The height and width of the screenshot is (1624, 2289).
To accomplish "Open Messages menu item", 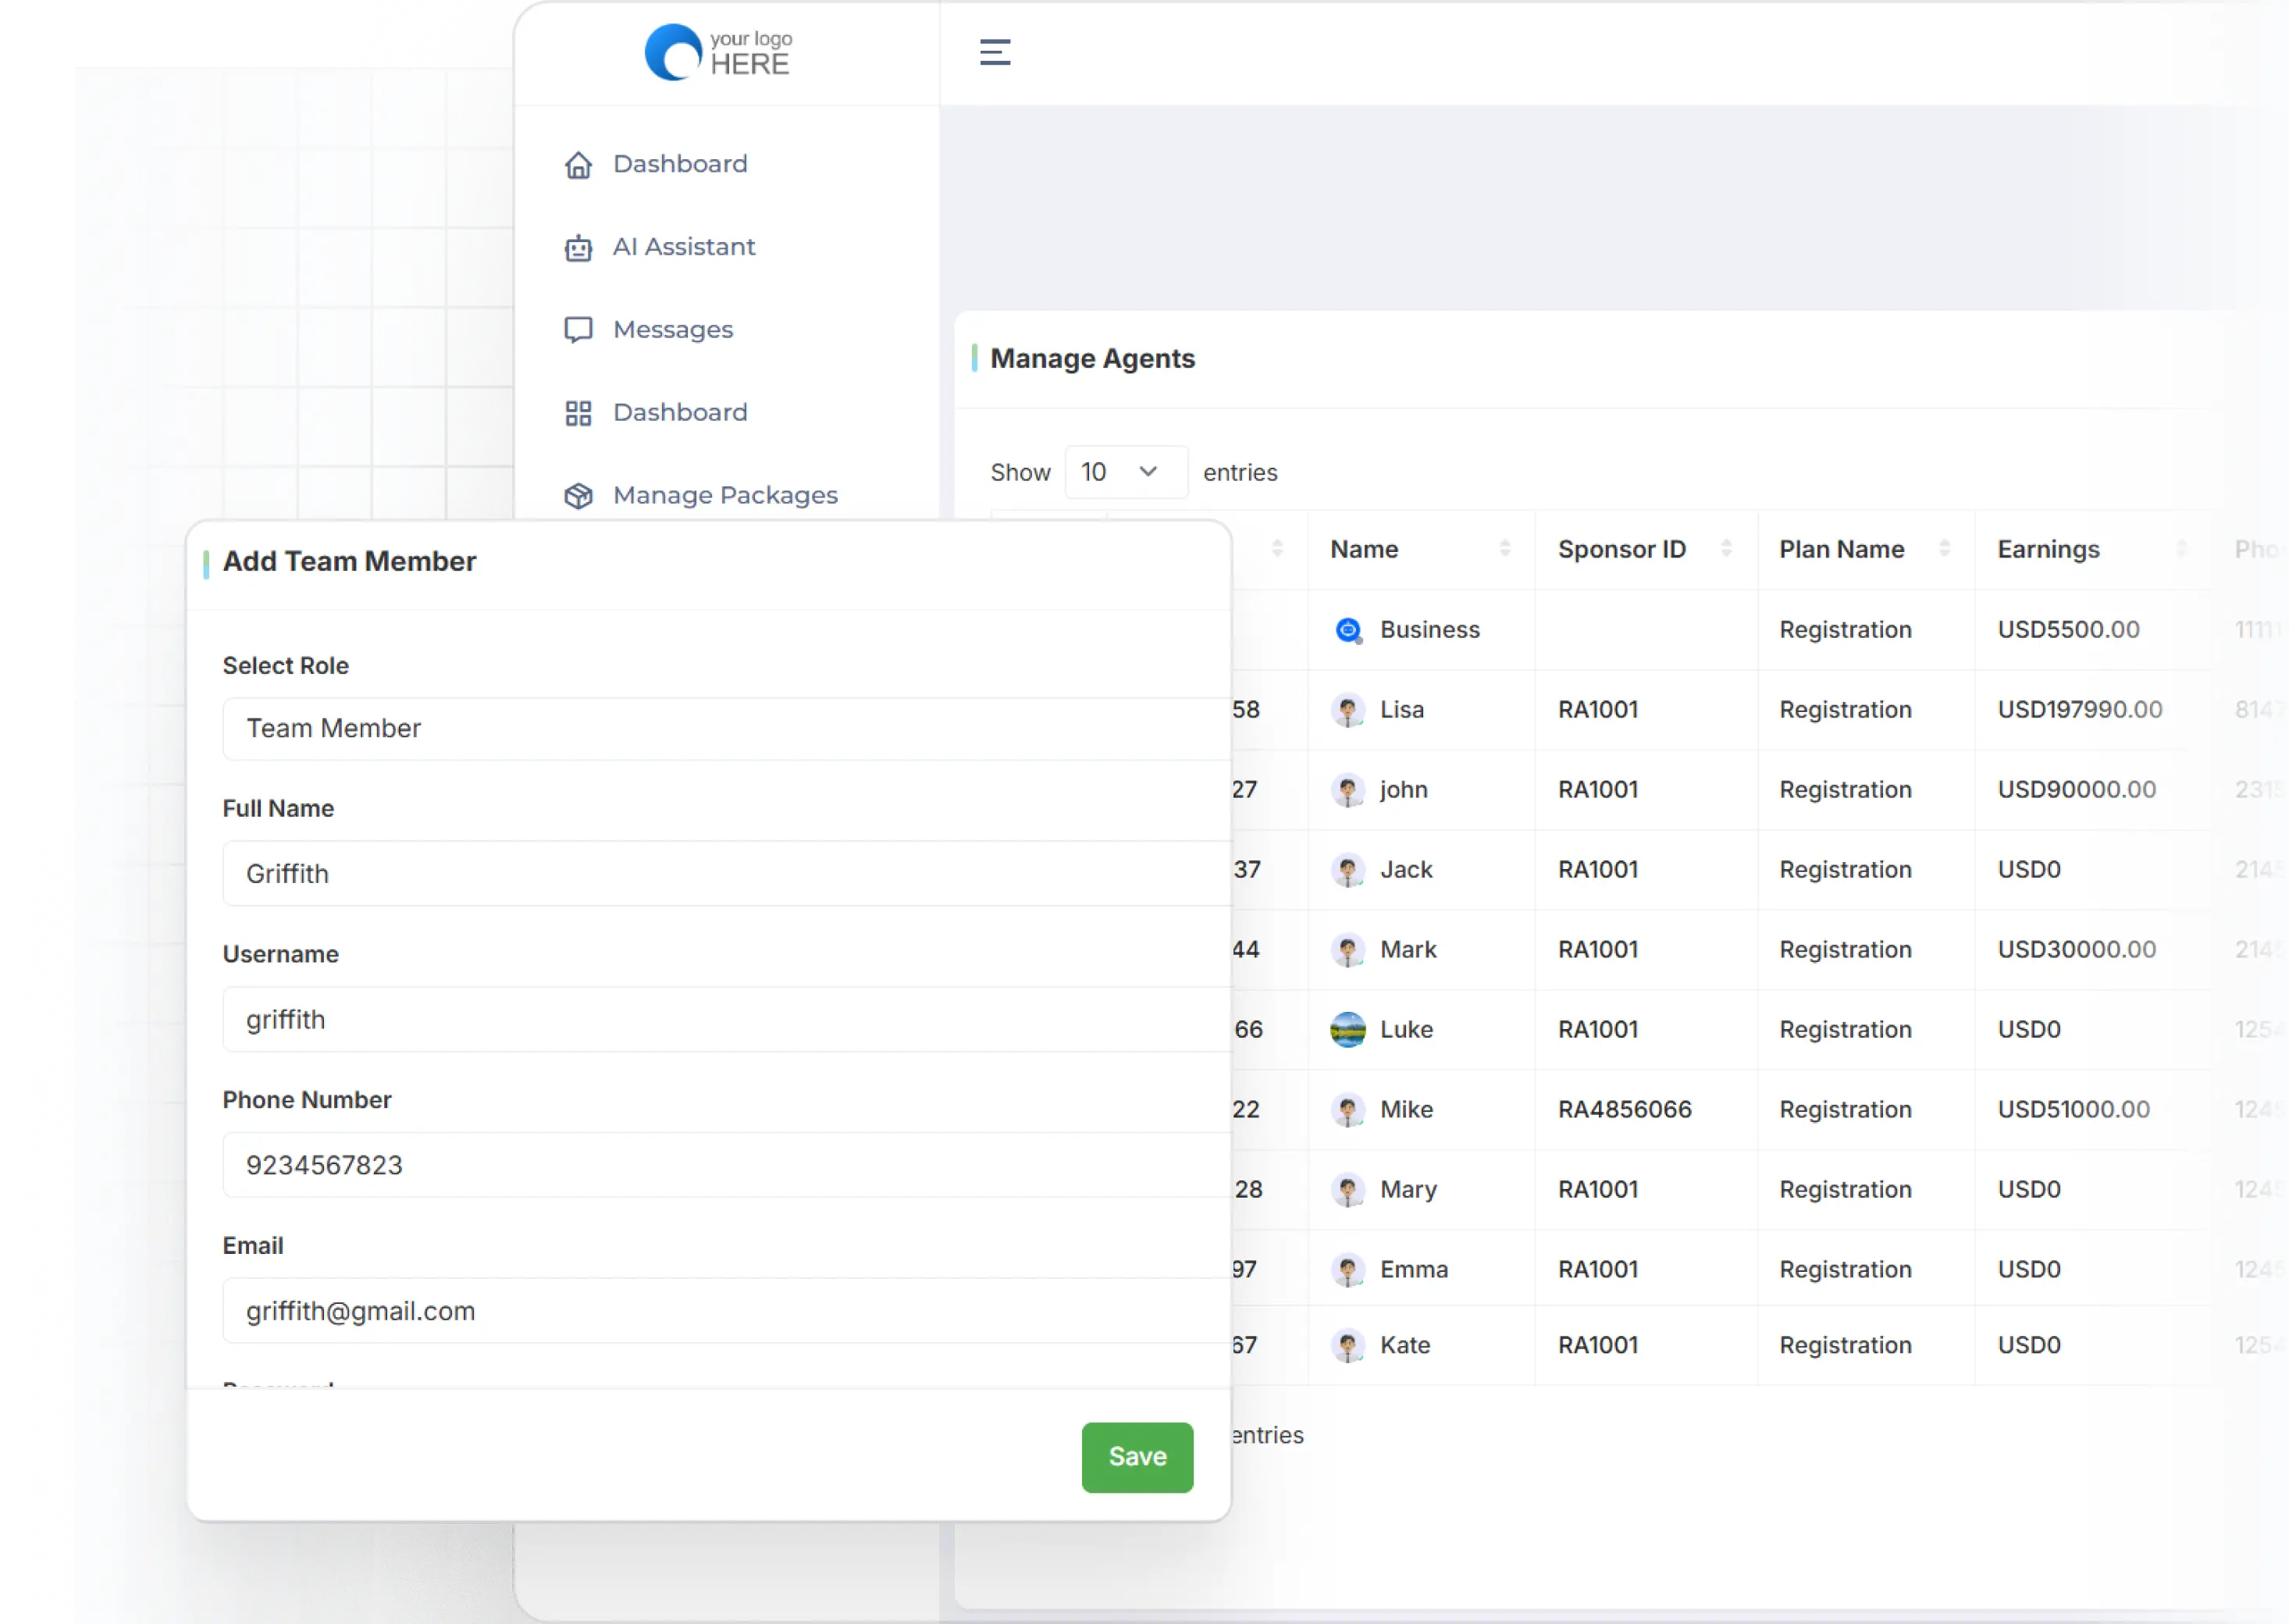I will coord(673,330).
